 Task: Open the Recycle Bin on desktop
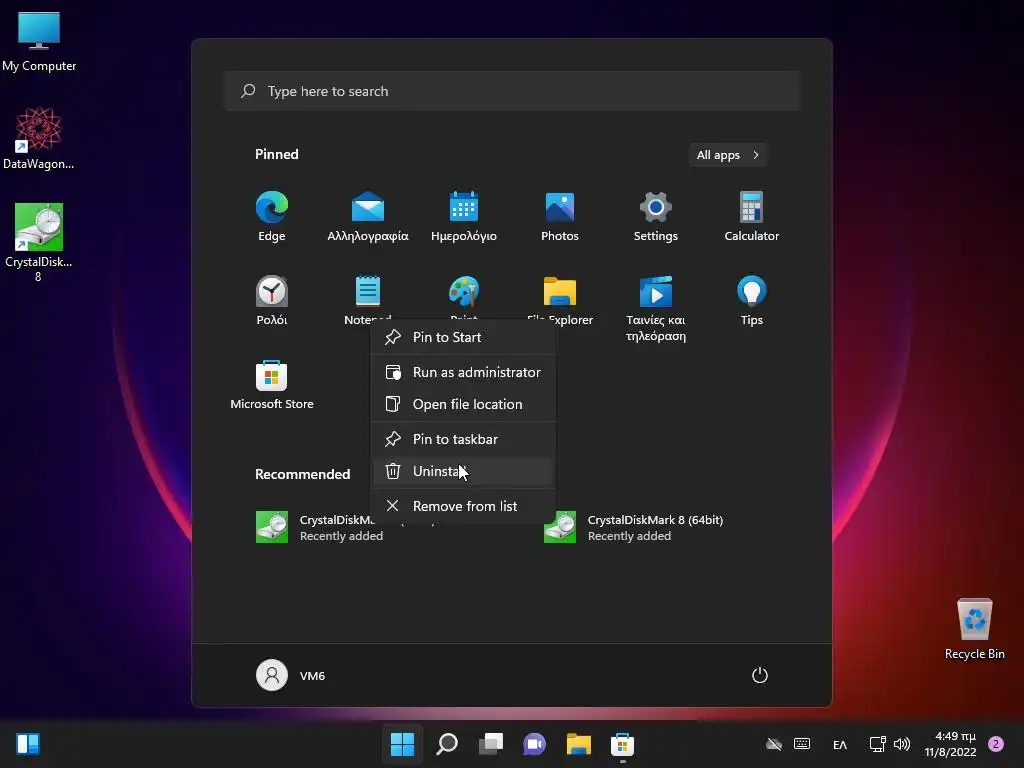coord(974,629)
